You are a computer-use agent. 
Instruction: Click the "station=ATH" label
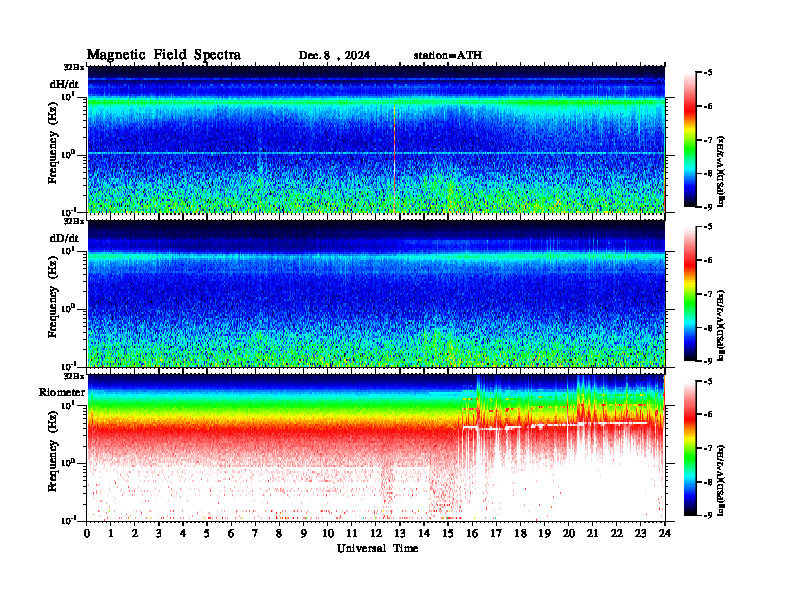coord(448,56)
